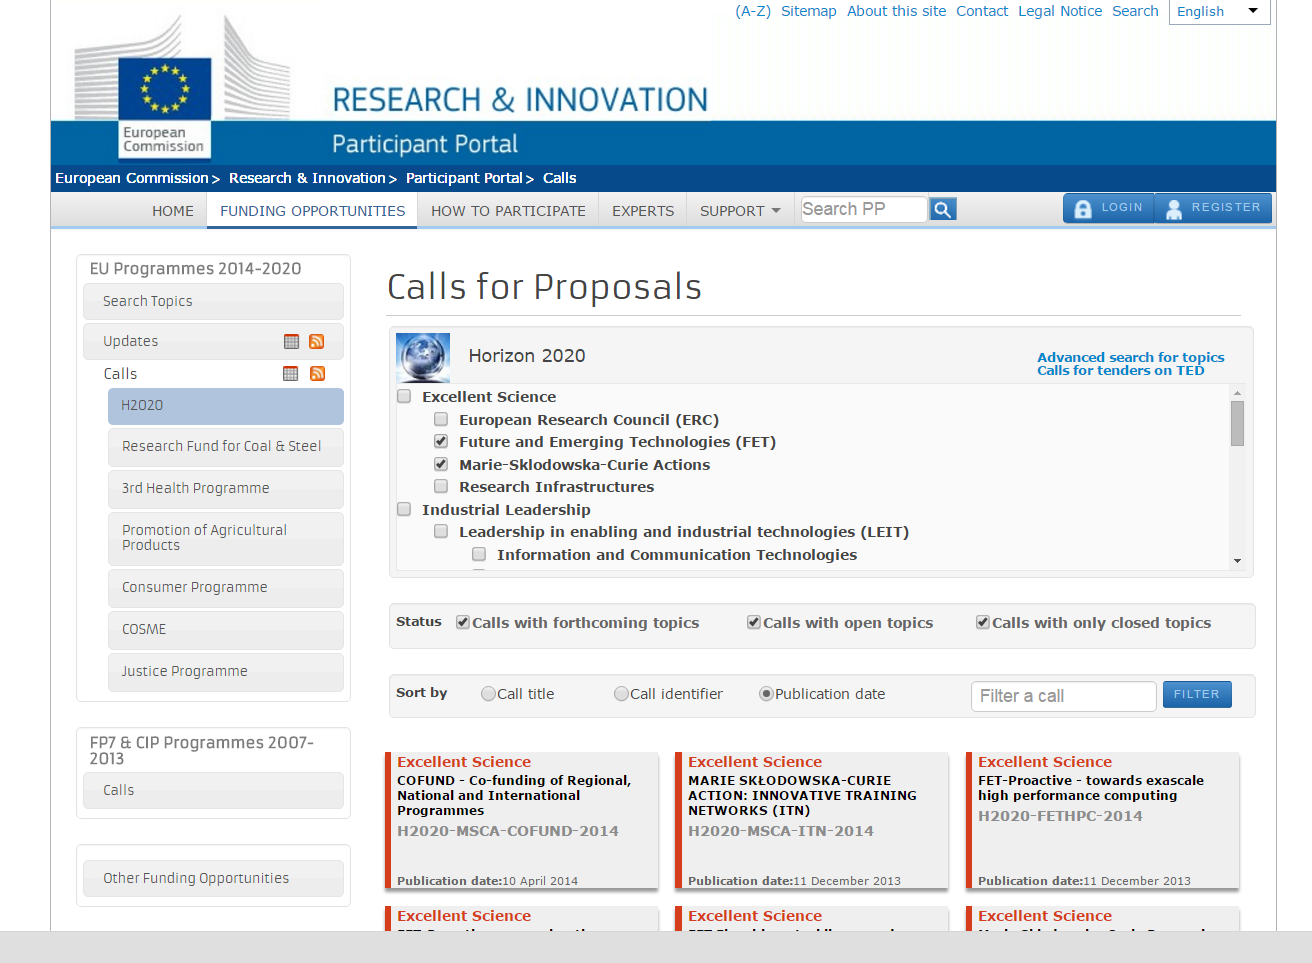Open the H2020-MSCA-COFUND-2014 call card

[522, 820]
